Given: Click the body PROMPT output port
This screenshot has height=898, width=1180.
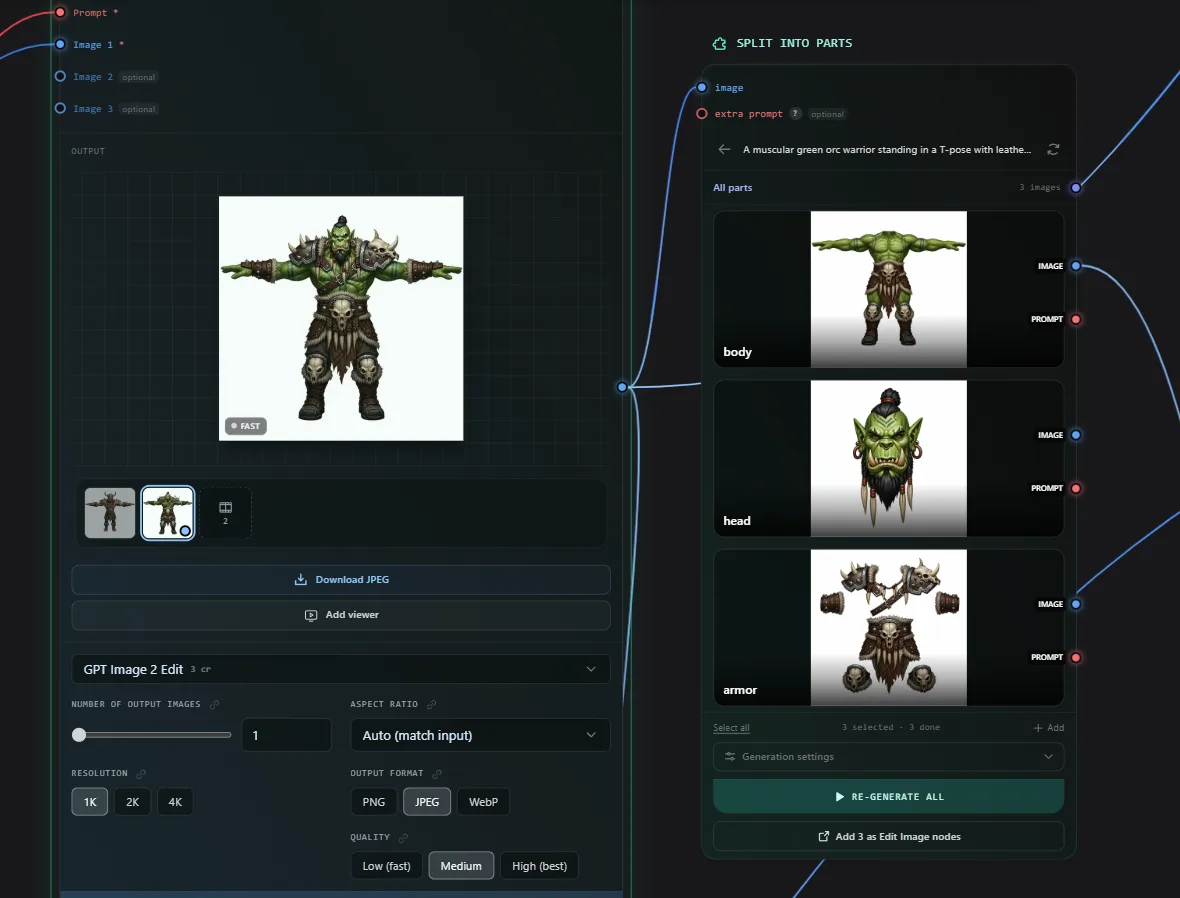Looking at the screenshot, I should point(1075,319).
